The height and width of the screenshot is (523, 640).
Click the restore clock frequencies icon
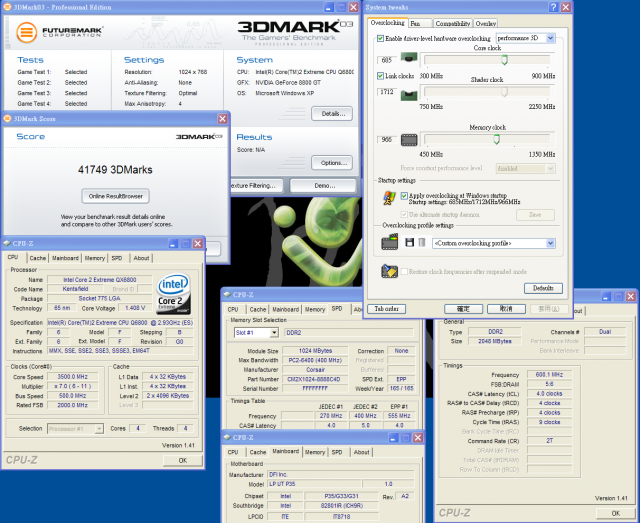(389, 271)
